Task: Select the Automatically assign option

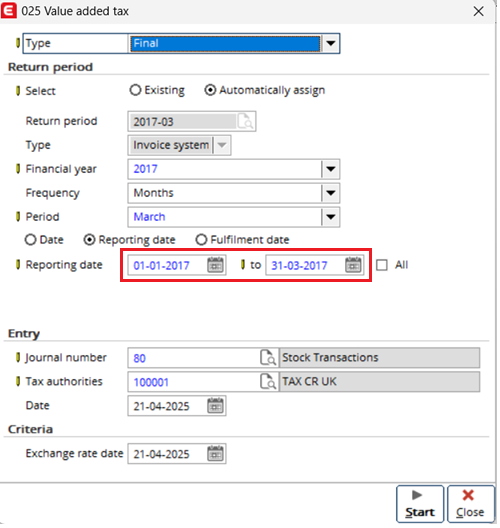Action: click(x=210, y=90)
